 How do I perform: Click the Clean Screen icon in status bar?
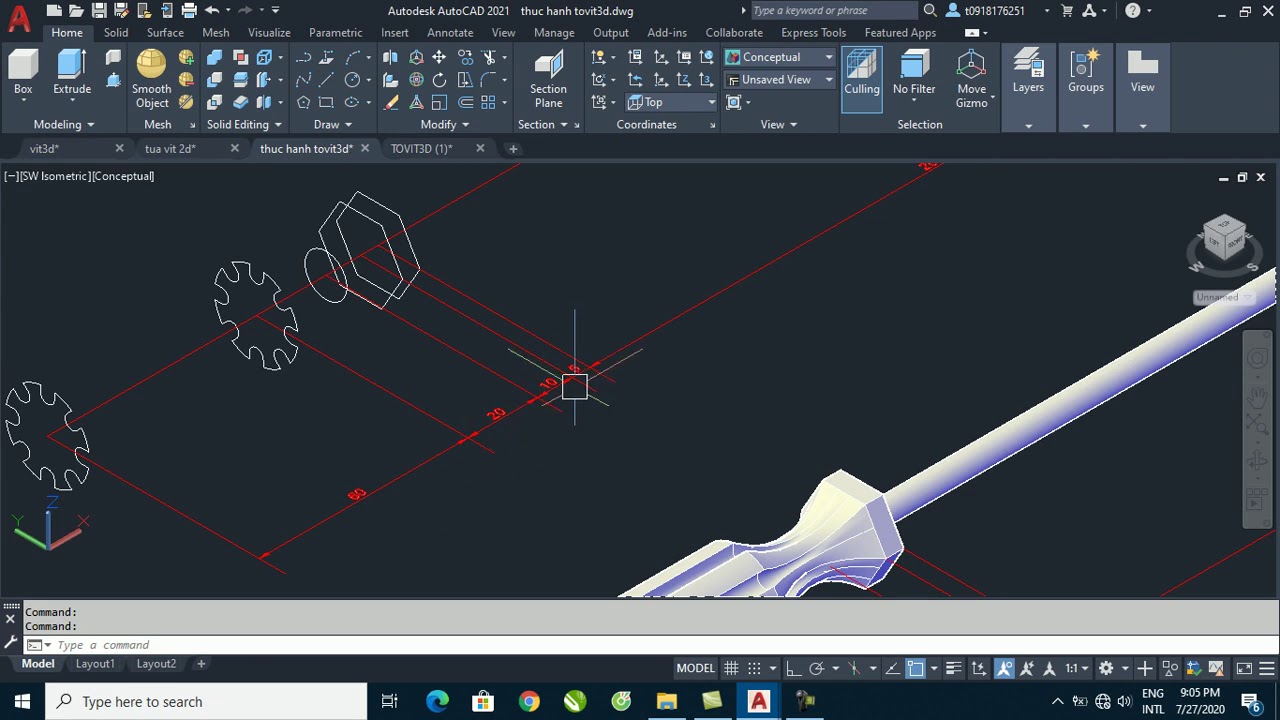click(x=1244, y=668)
